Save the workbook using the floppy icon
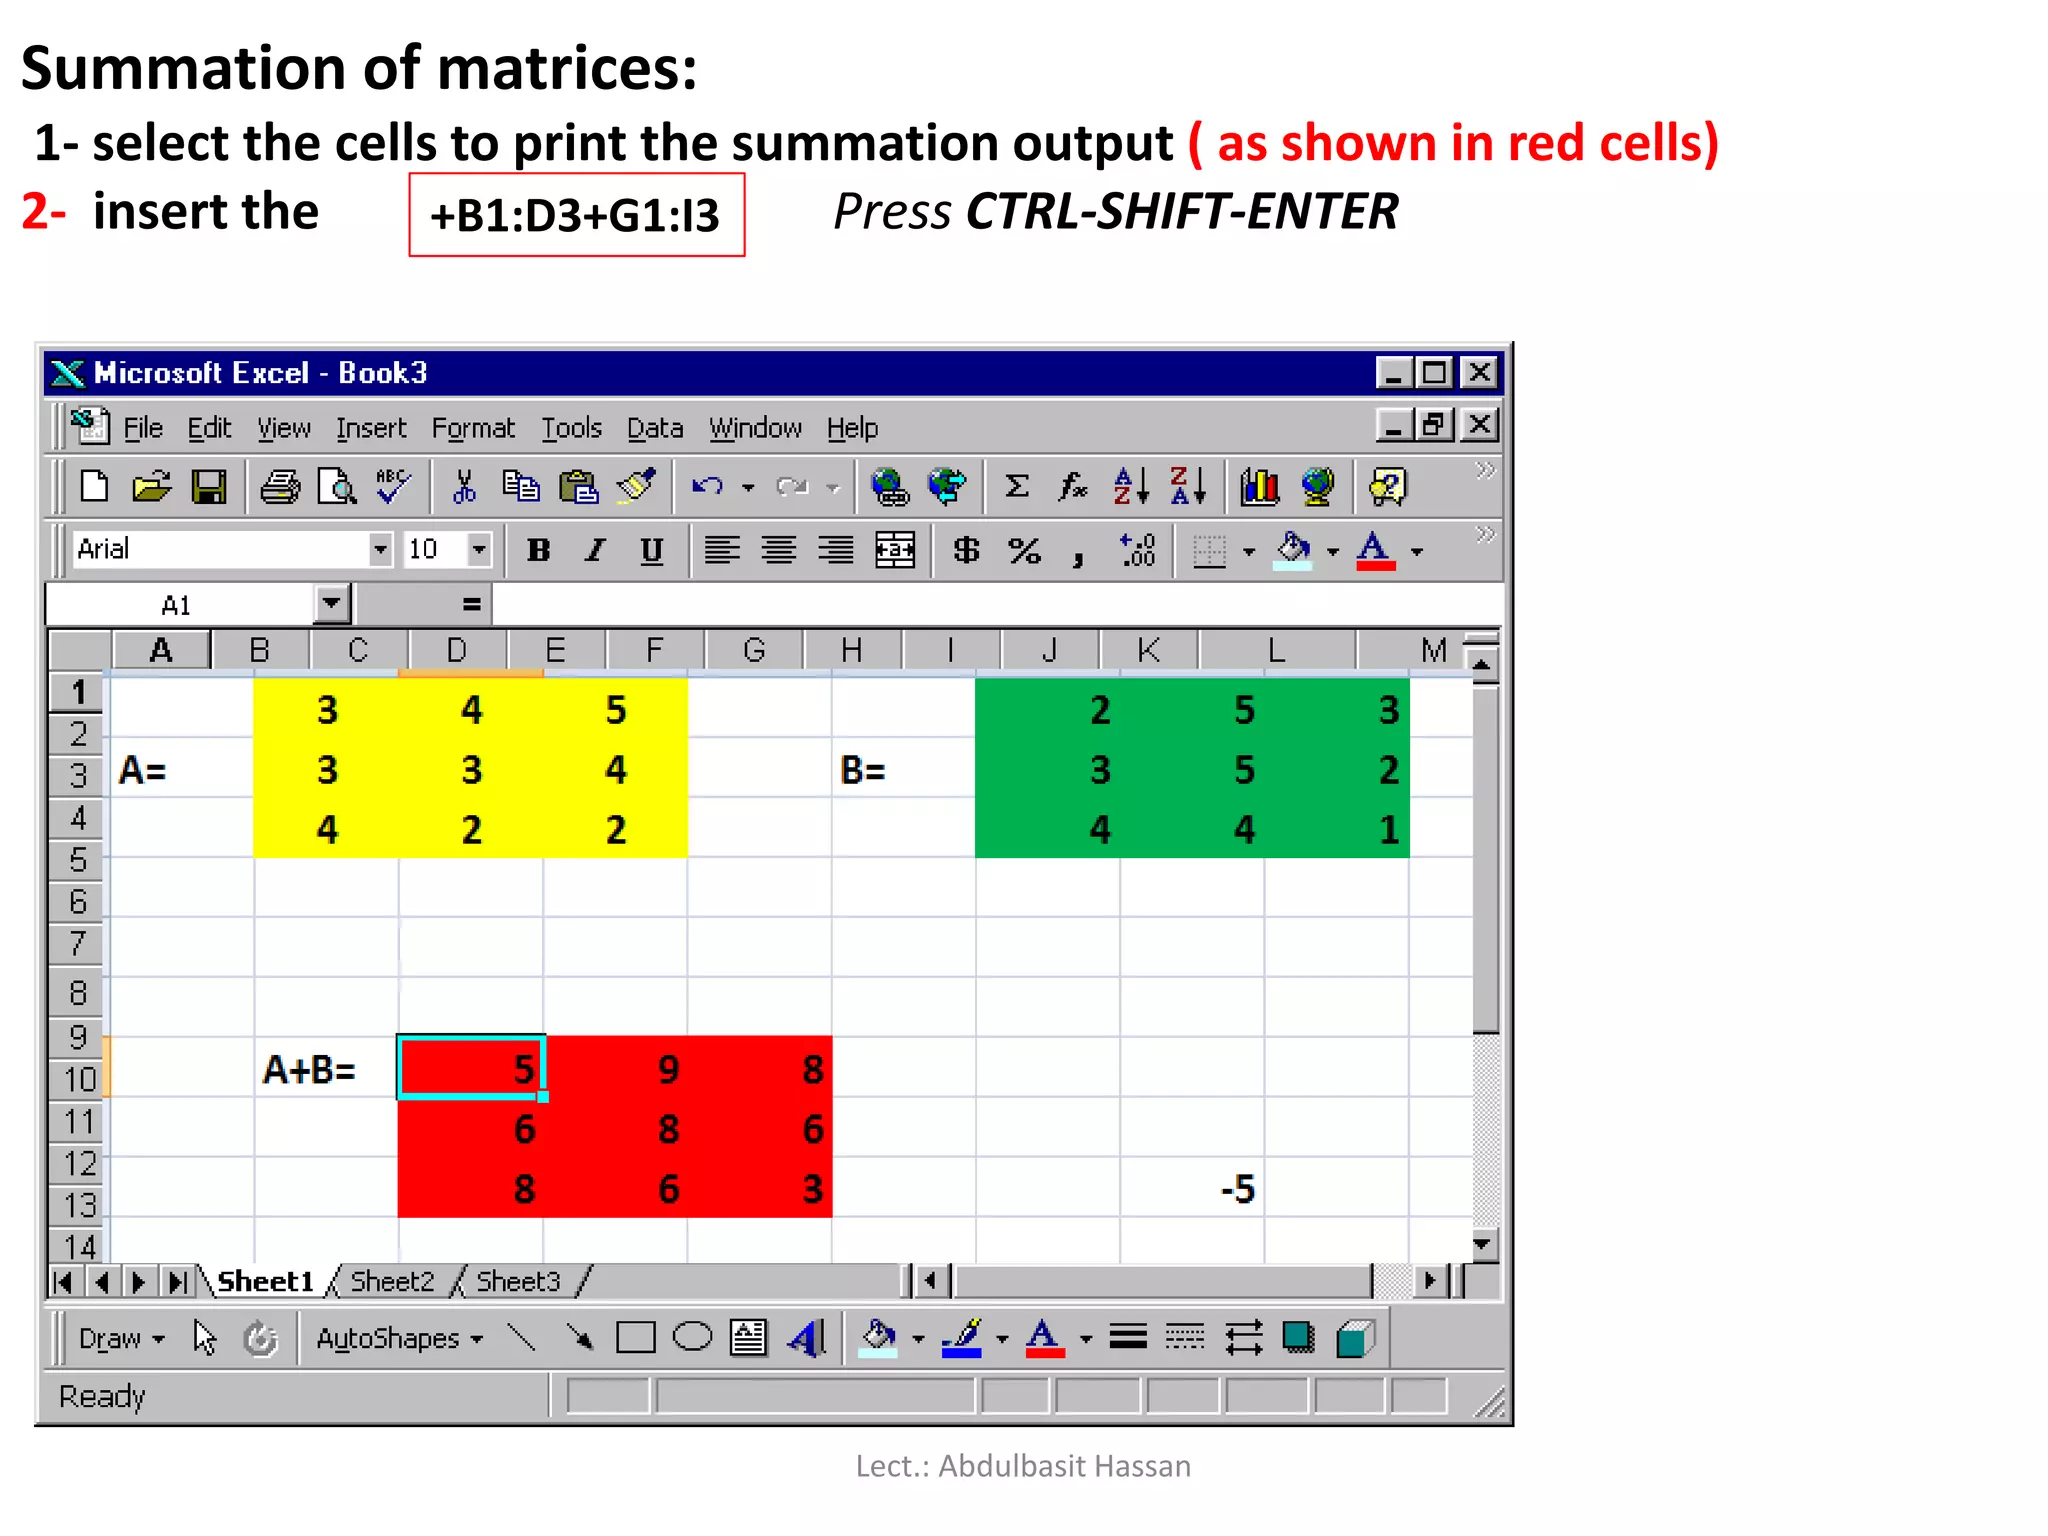The width and height of the screenshot is (2048, 1536). click(209, 487)
